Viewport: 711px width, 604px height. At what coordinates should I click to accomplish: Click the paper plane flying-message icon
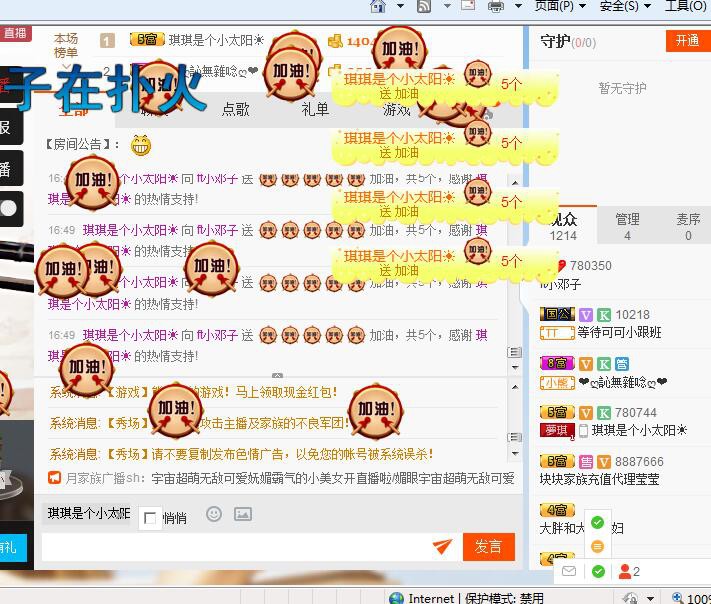tap(442, 546)
